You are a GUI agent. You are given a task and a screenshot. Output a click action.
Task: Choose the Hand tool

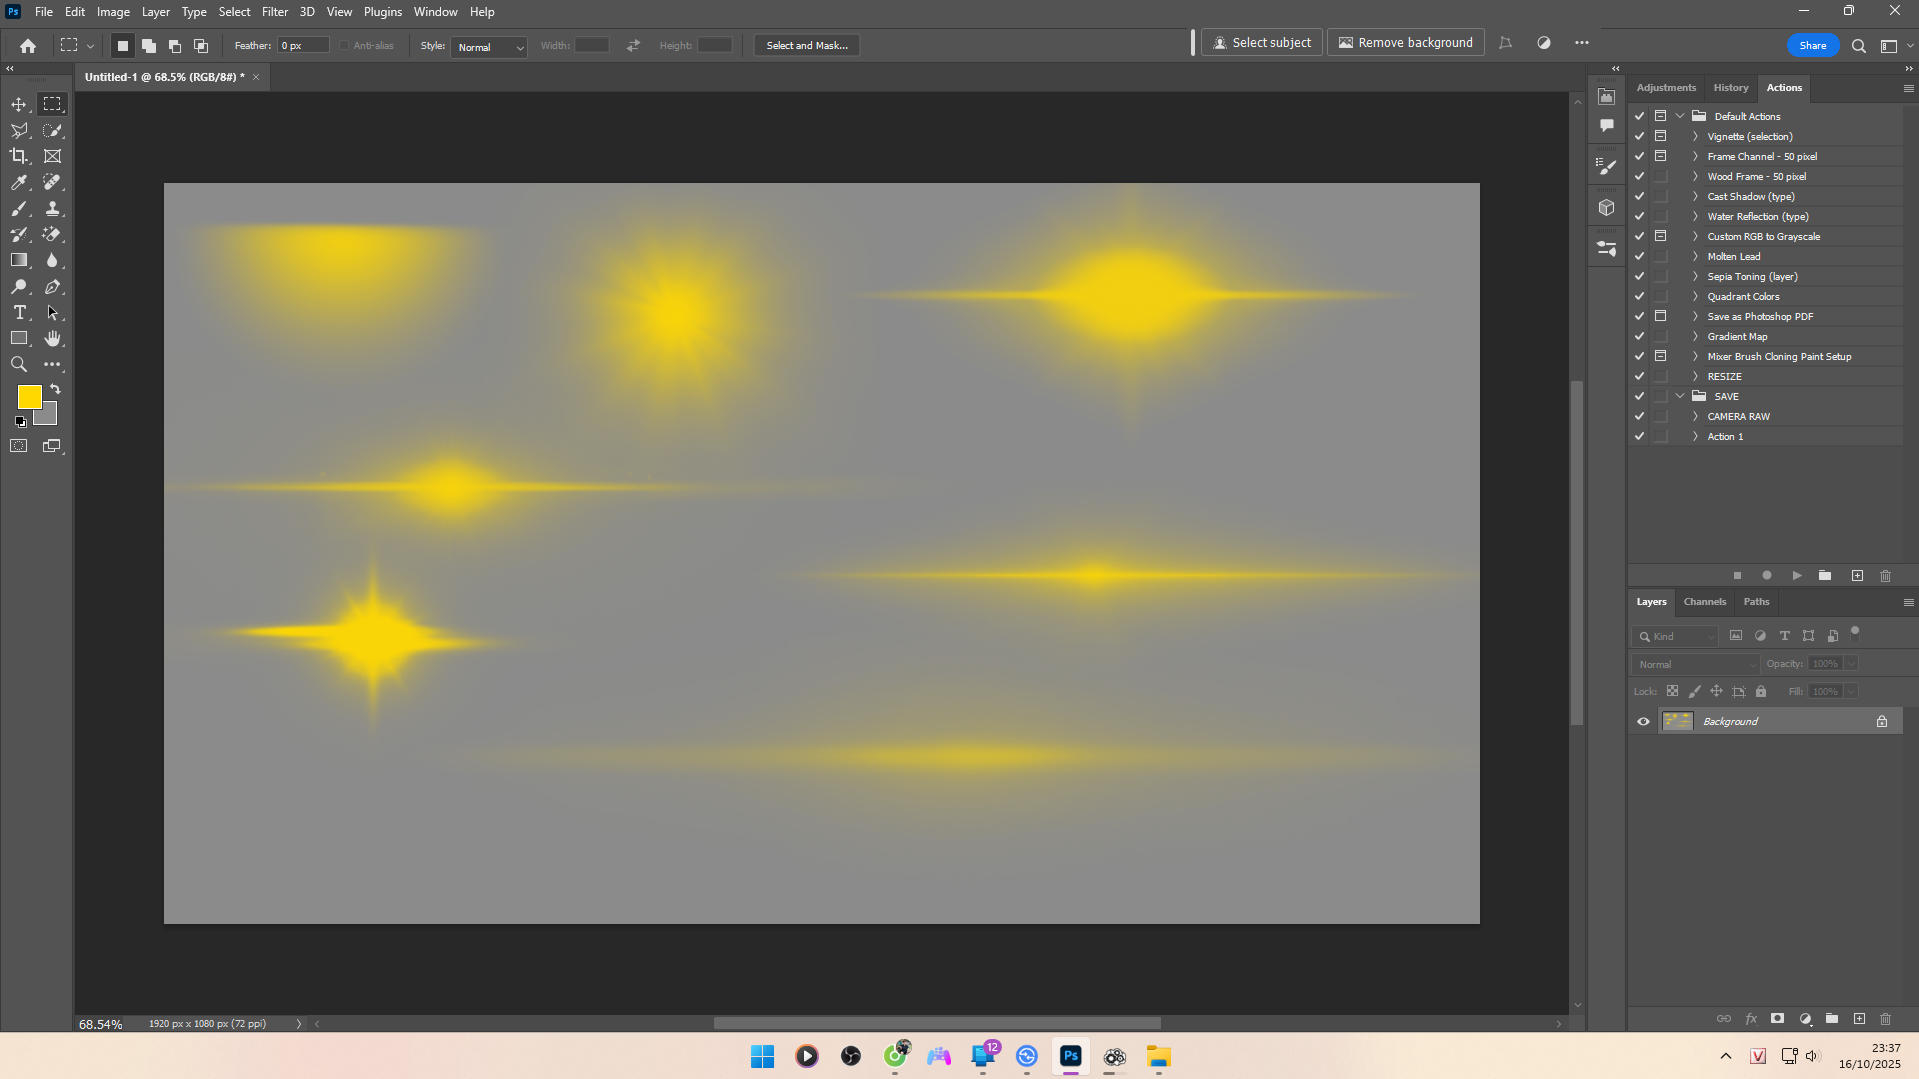pos(52,339)
